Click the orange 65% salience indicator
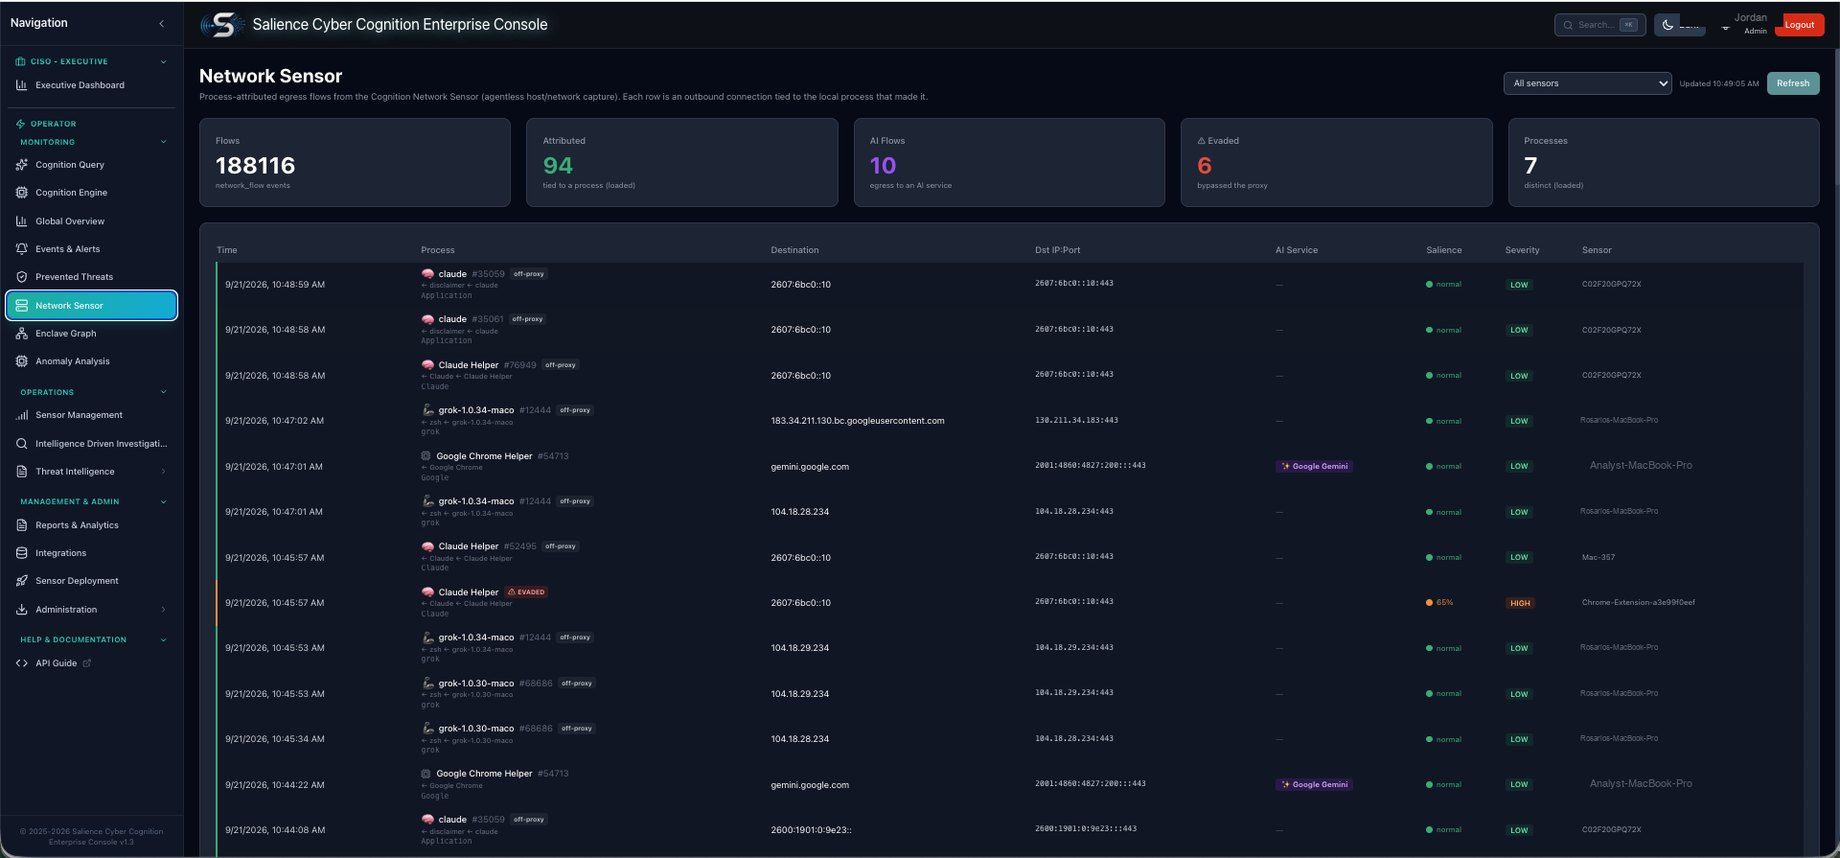1840x858 pixels. pos(1440,603)
